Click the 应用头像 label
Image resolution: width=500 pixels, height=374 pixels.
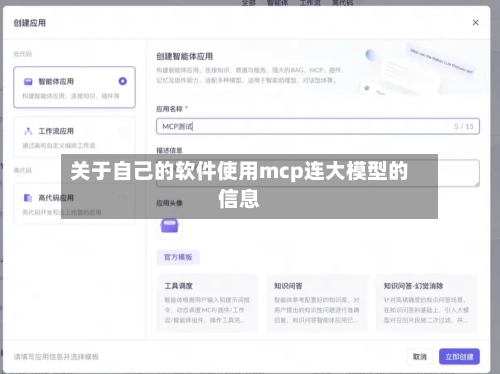click(x=169, y=203)
